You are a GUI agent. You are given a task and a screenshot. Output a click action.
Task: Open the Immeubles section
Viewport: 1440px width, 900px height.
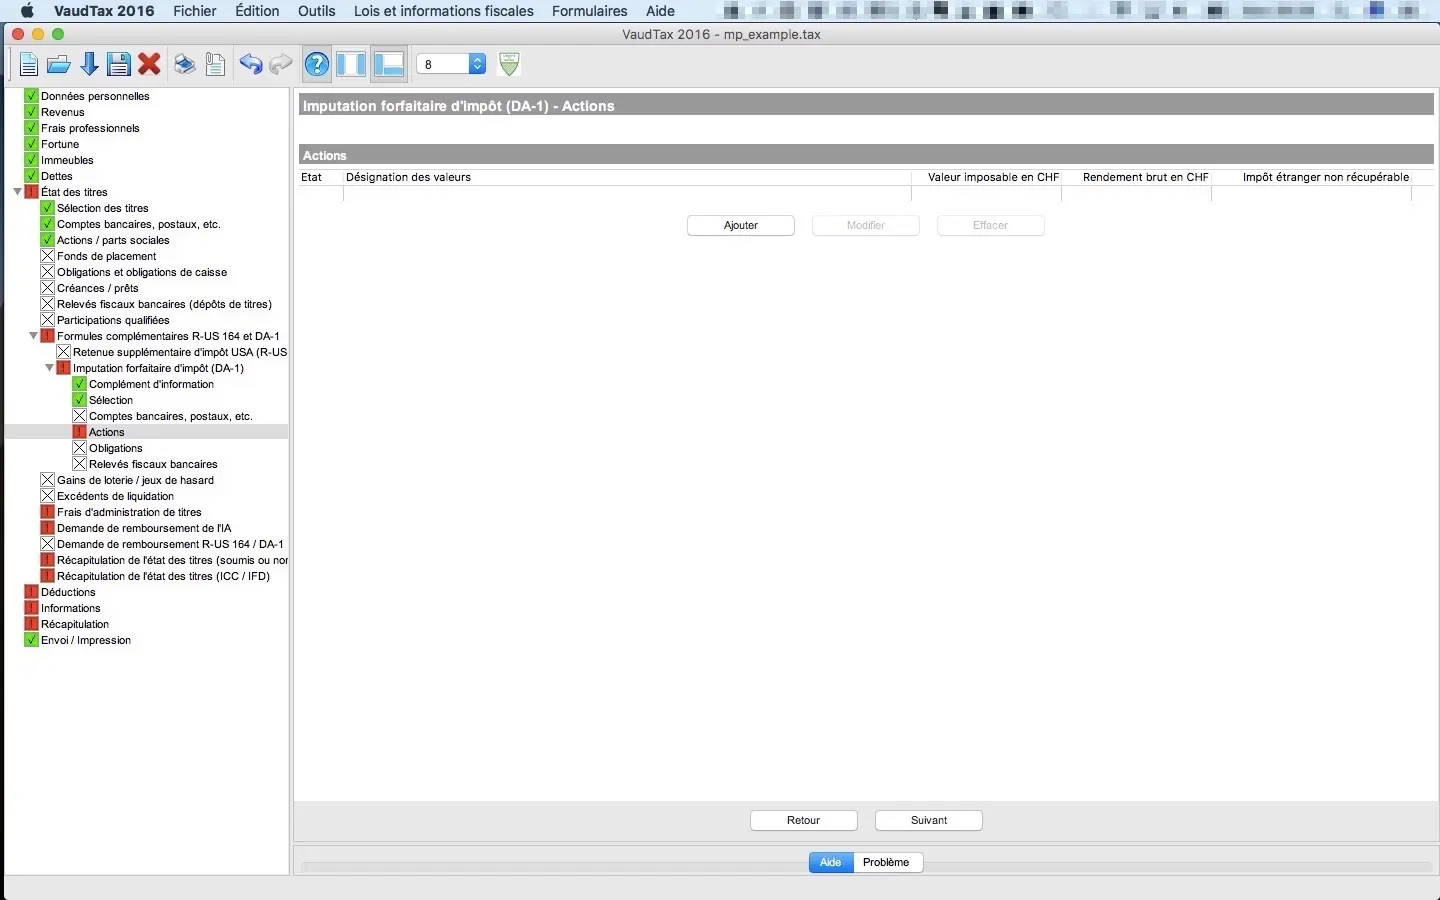pos(67,160)
